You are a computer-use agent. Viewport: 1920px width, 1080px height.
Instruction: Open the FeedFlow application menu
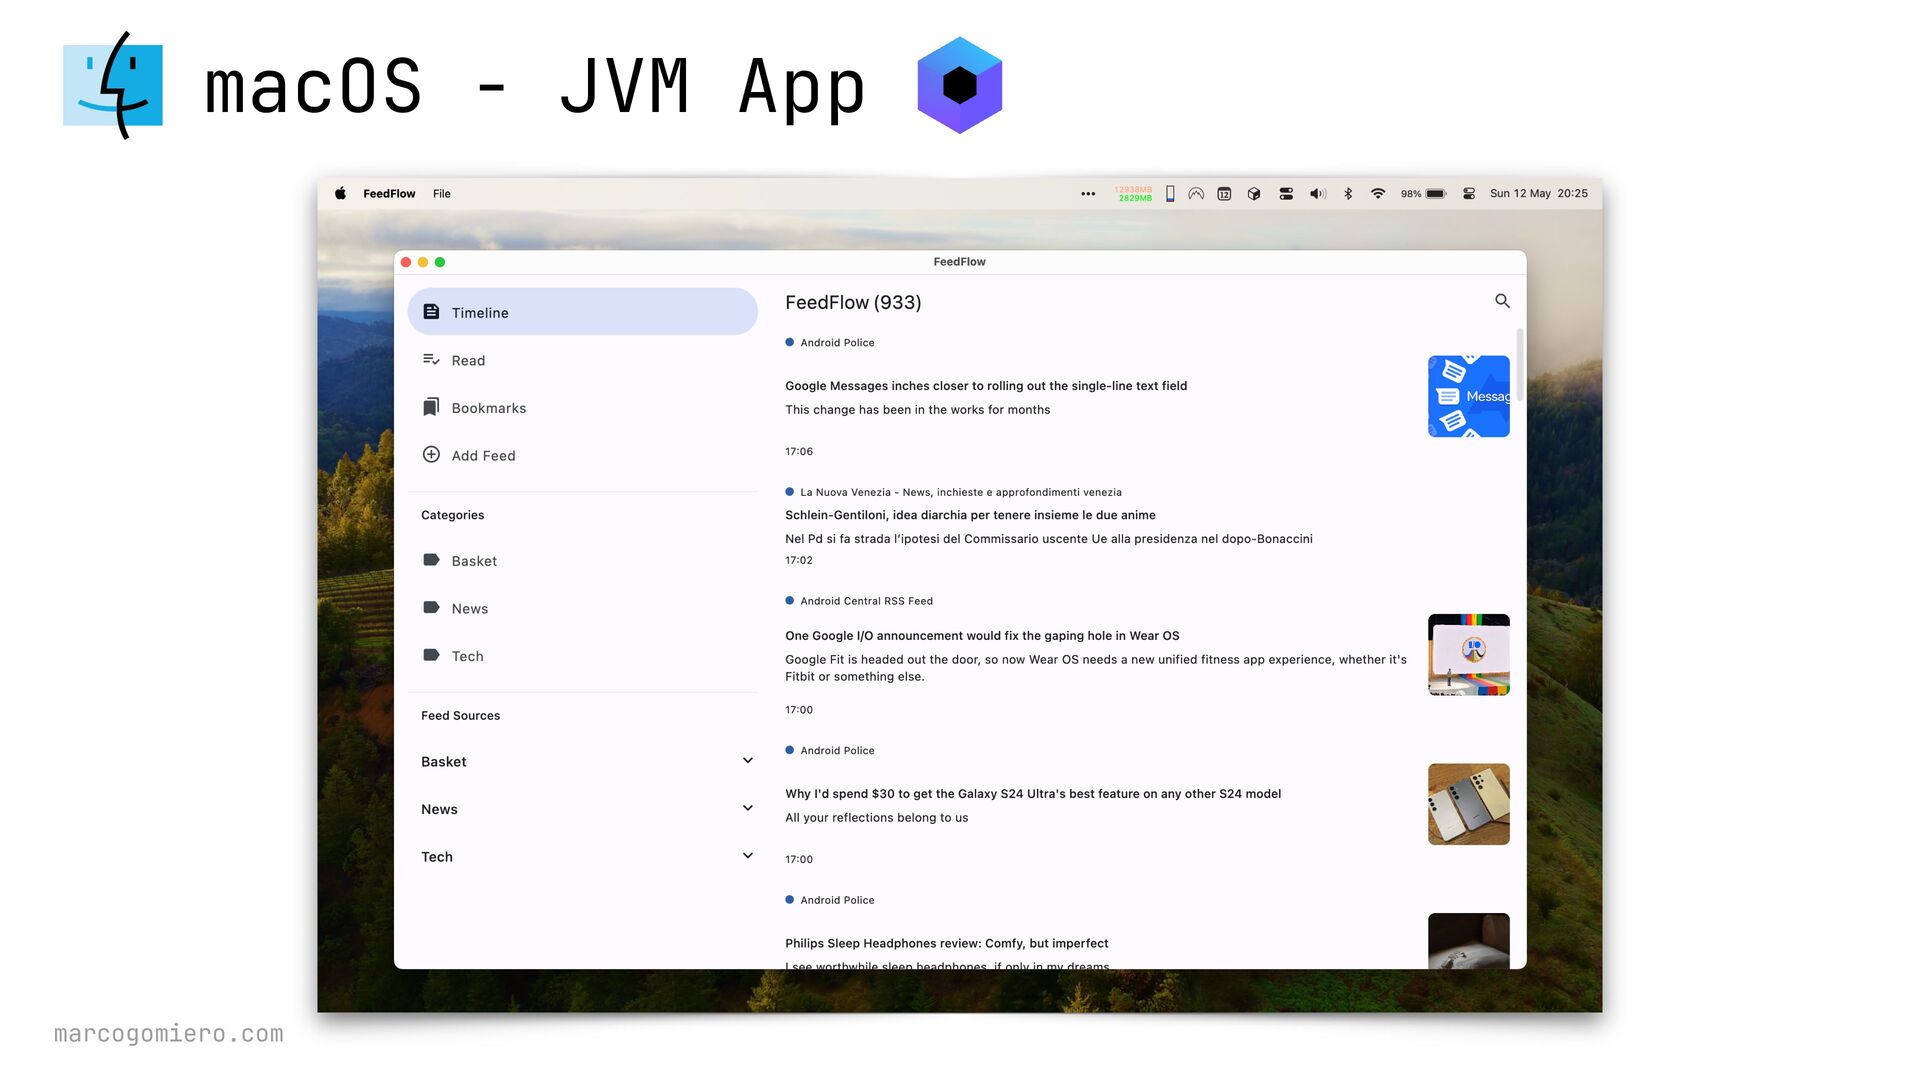[389, 194]
